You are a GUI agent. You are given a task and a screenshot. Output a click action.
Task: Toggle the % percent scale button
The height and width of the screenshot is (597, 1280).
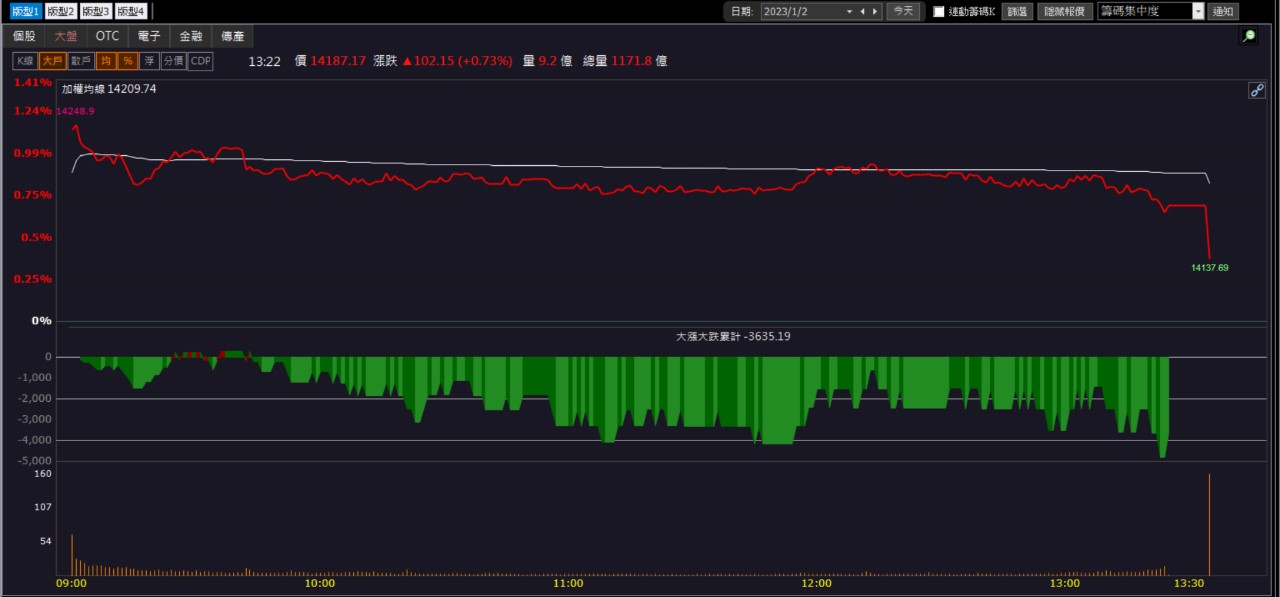click(x=128, y=61)
